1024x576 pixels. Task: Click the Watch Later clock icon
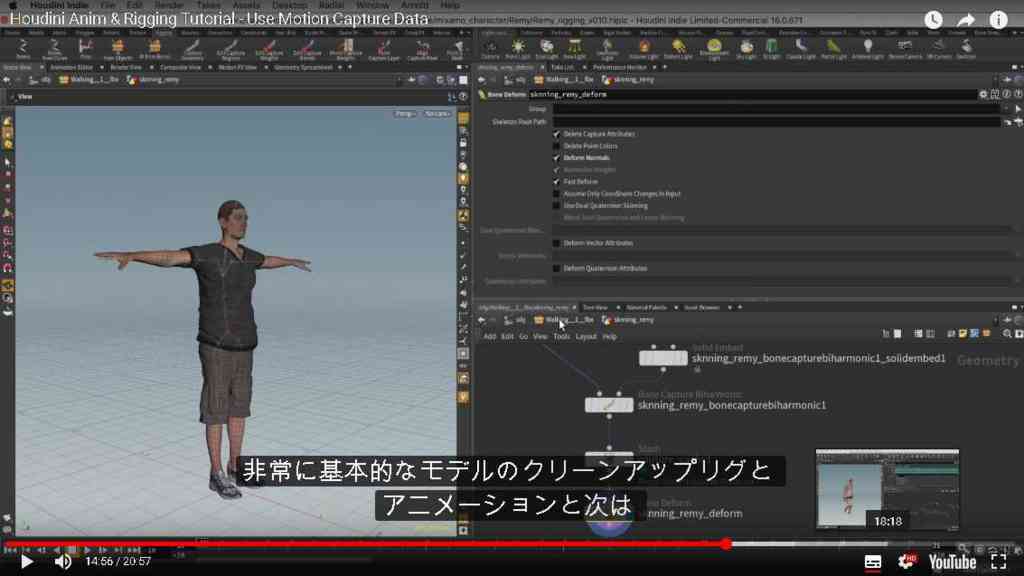[933, 20]
